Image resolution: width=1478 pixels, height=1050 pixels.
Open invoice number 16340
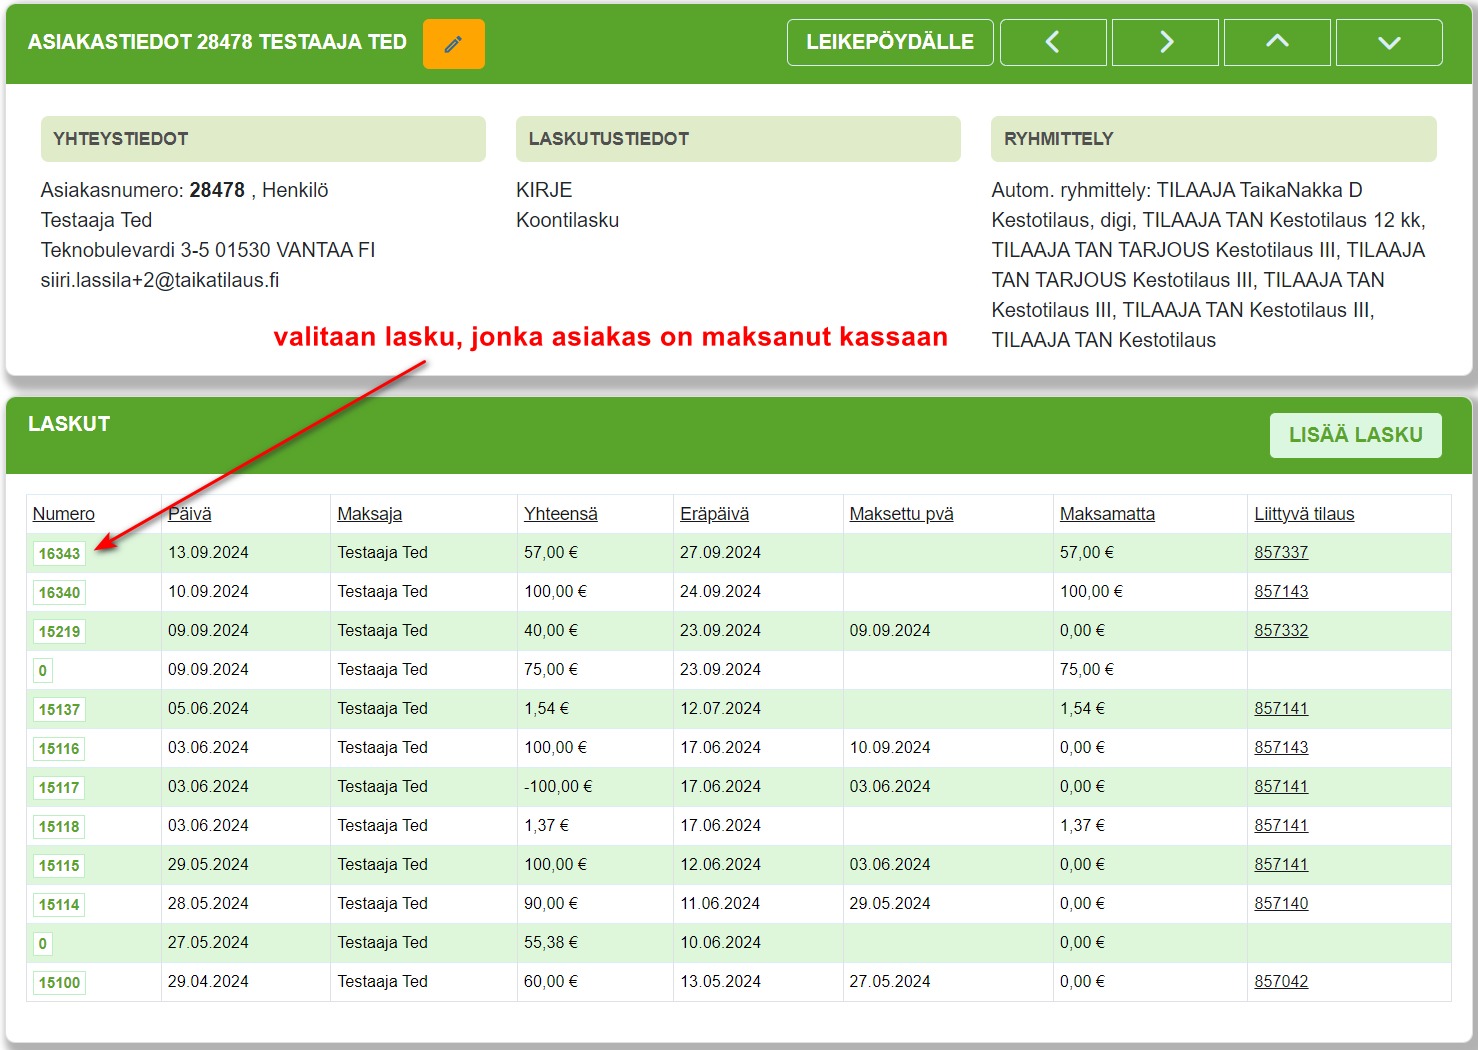59,592
